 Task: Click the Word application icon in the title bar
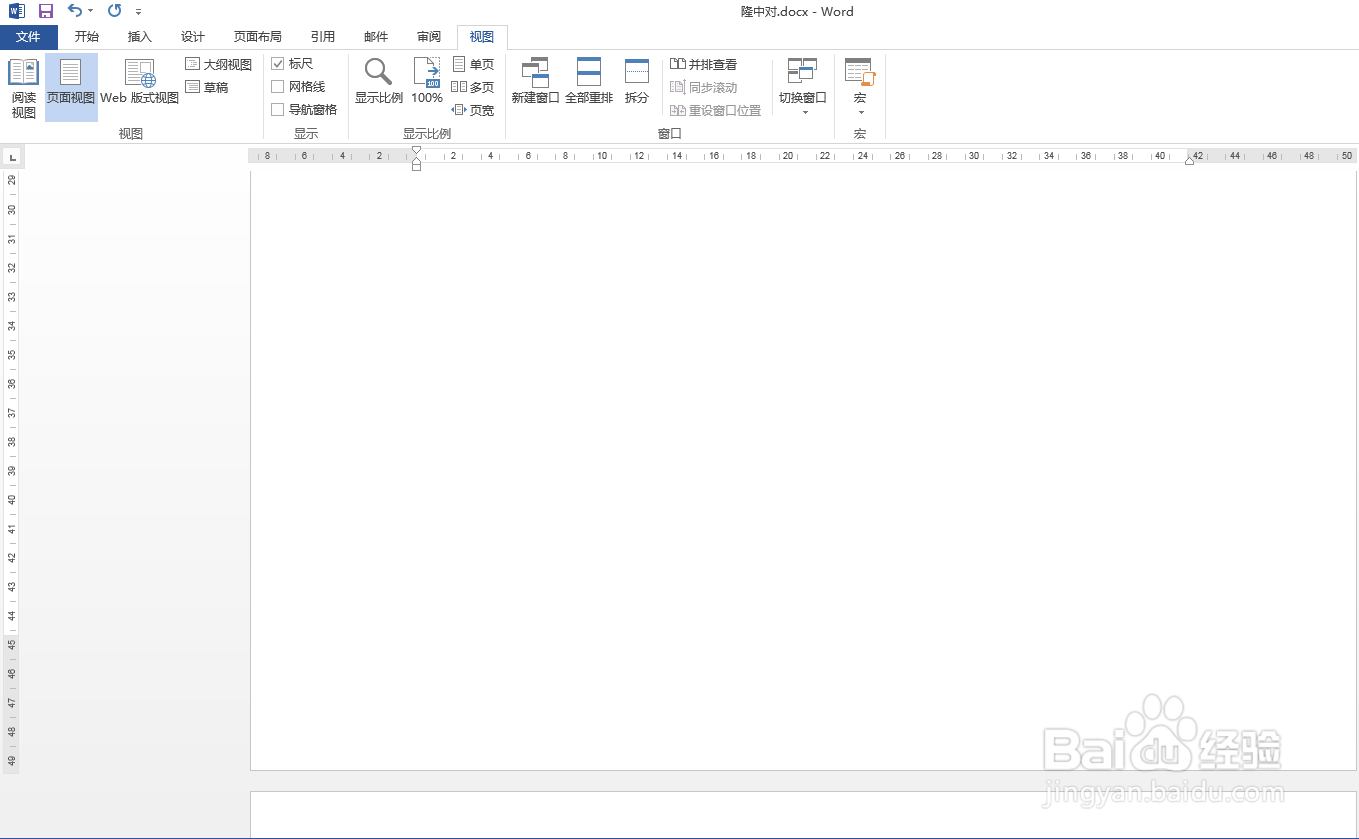(x=16, y=11)
